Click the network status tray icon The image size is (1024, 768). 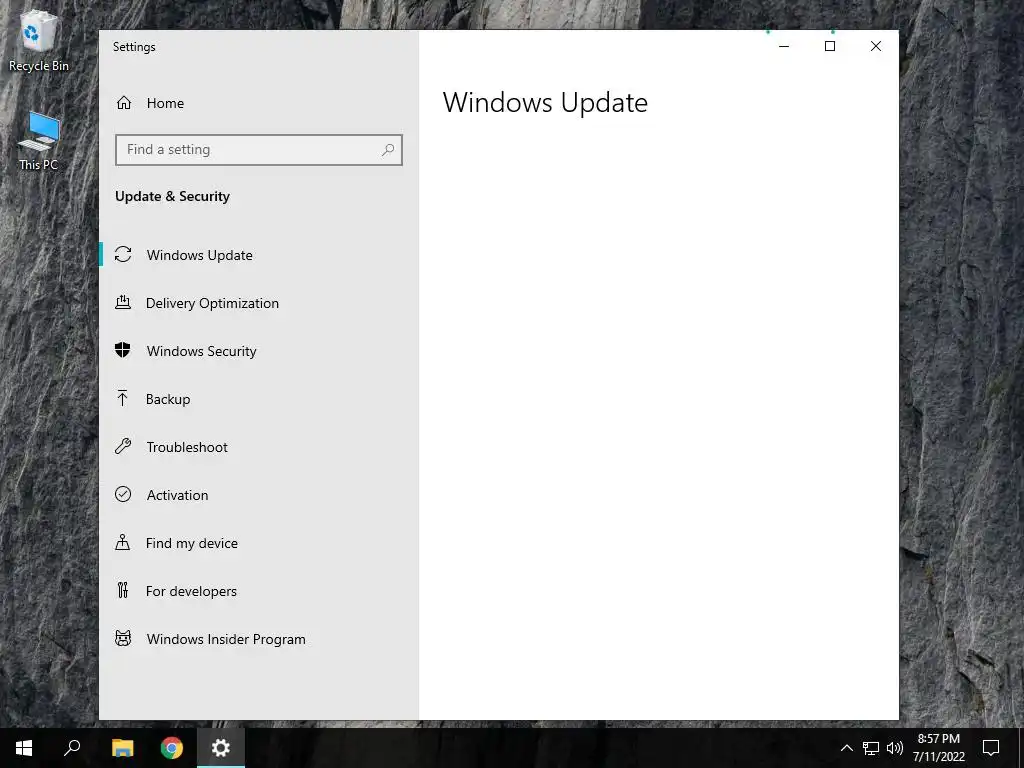point(871,748)
